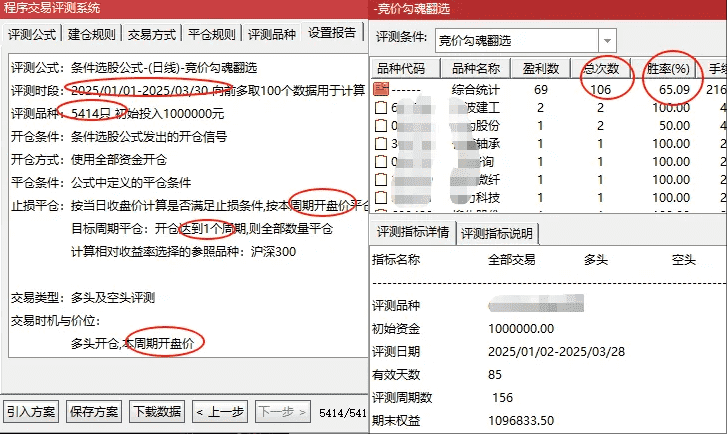Click the 盈利数 column header
The image size is (727, 434).
point(541,68)
